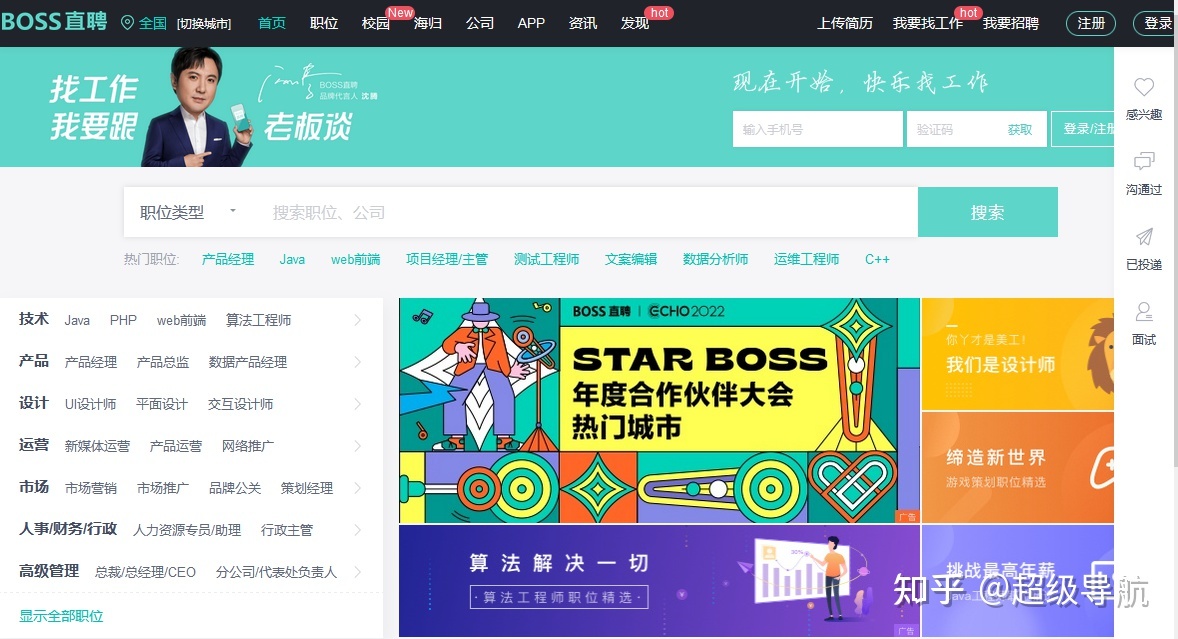The width and height of the screenshot is (1178, 639).
Task: Click 算法工程师 under 技术 category
Action: pyautogui.click(x=258, y=320)
